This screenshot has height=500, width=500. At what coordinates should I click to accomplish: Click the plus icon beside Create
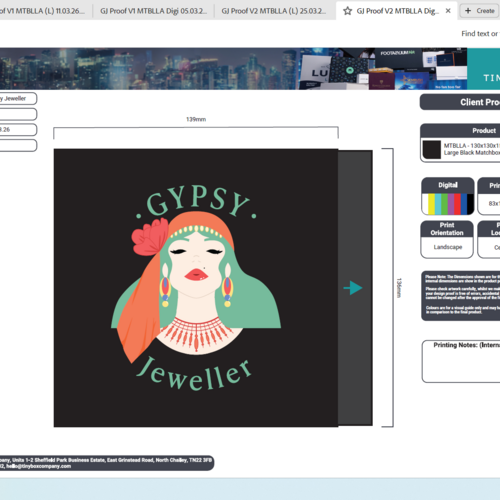pyautogui.click(x=468, y=11)
